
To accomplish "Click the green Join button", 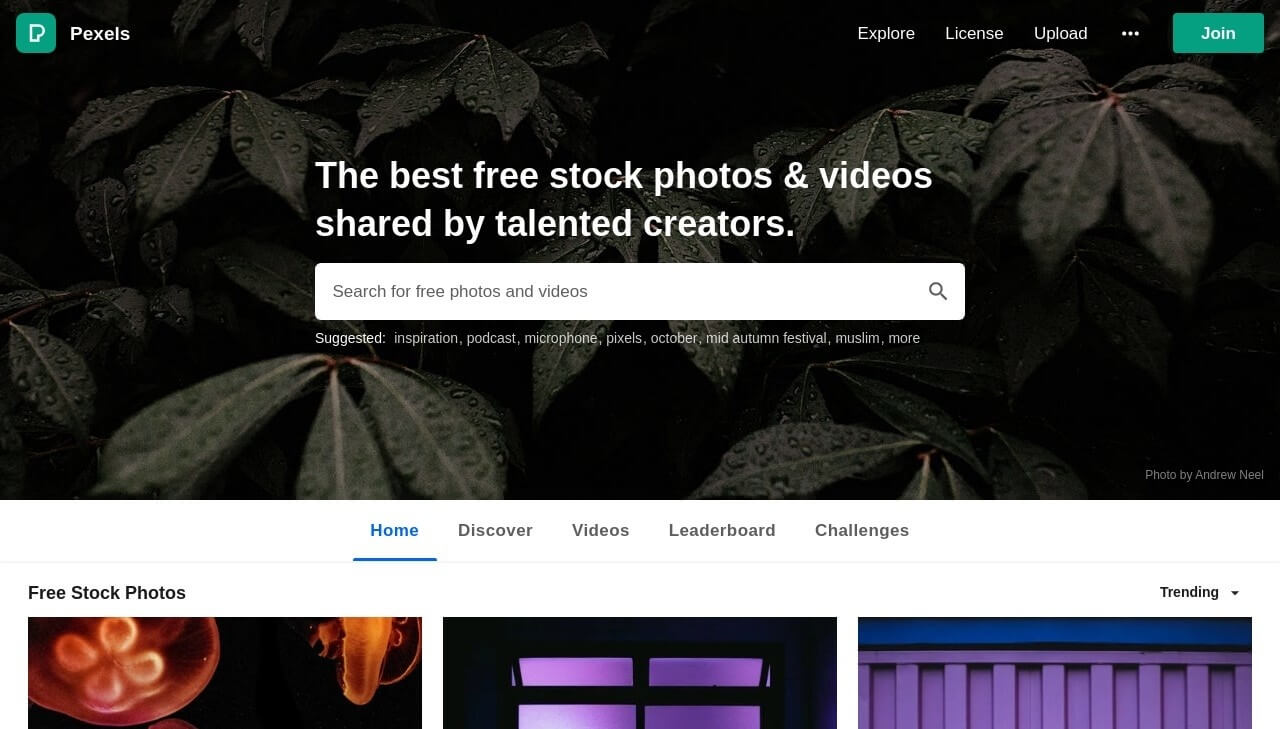I will pos(1218,33).
